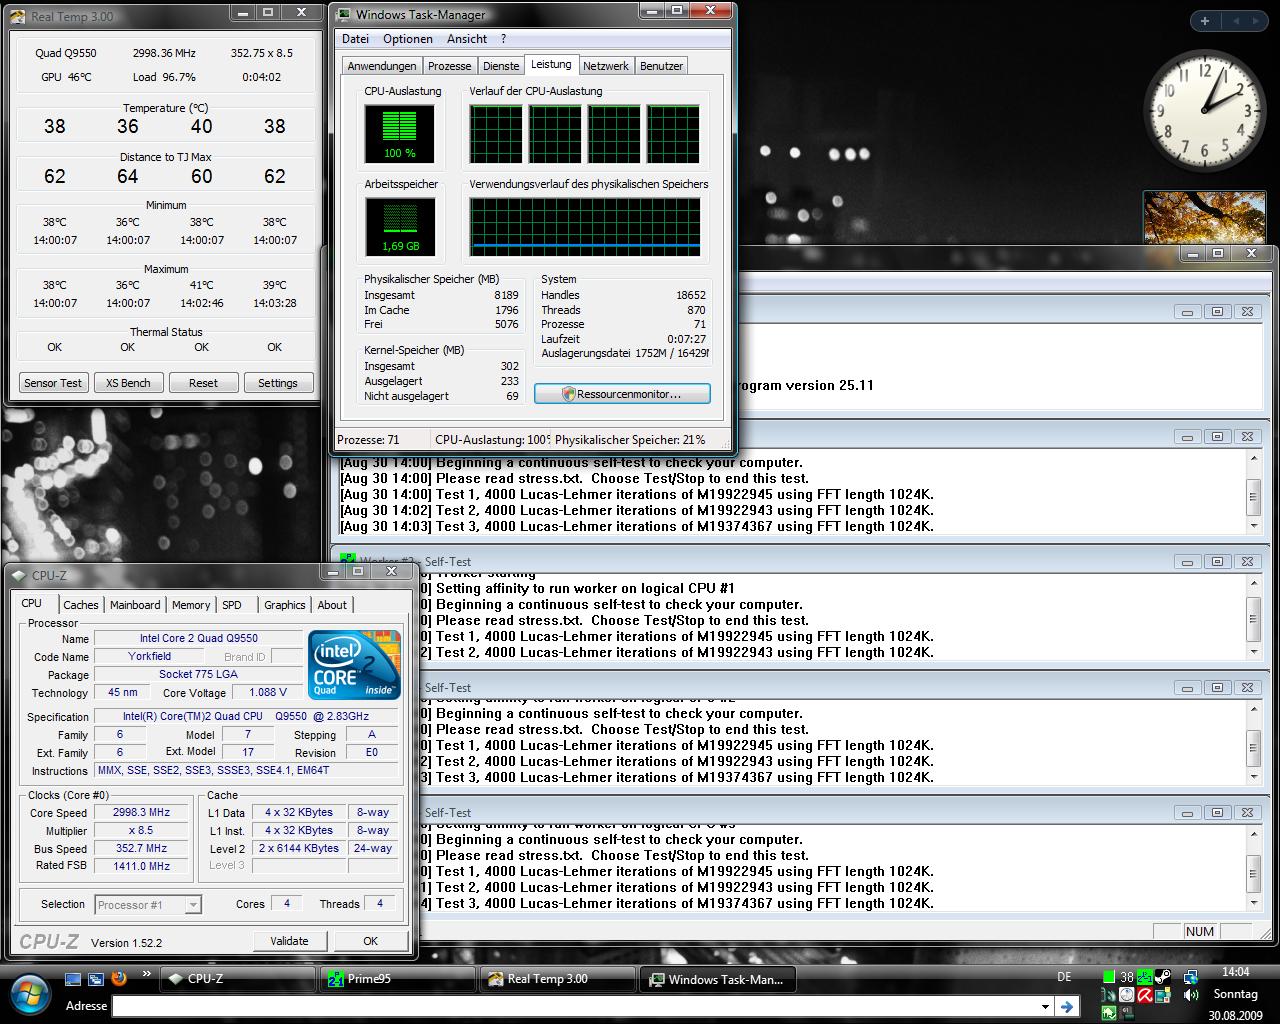
Task: Click CPU-Z taskbar button
Action: (236, 979)
